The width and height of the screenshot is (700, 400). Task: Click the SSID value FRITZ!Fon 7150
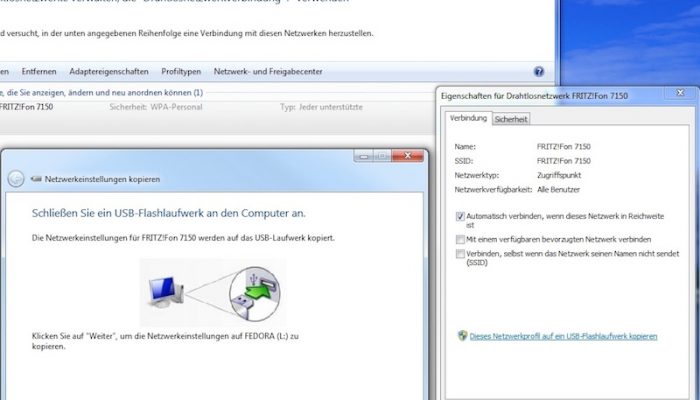[x=563, y=161]
